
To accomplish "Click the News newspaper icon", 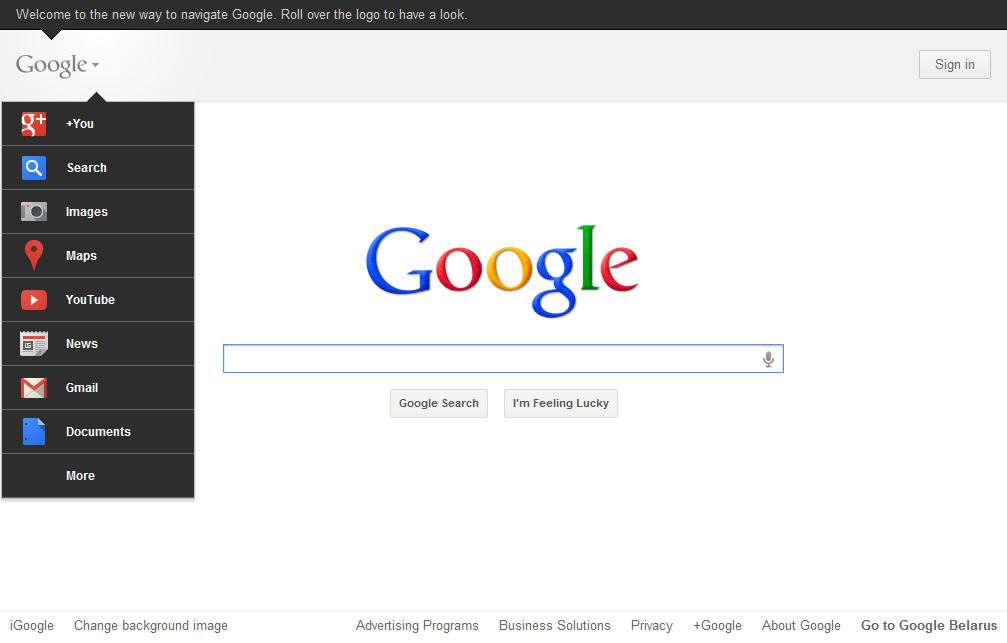I will tap(33, 344).
